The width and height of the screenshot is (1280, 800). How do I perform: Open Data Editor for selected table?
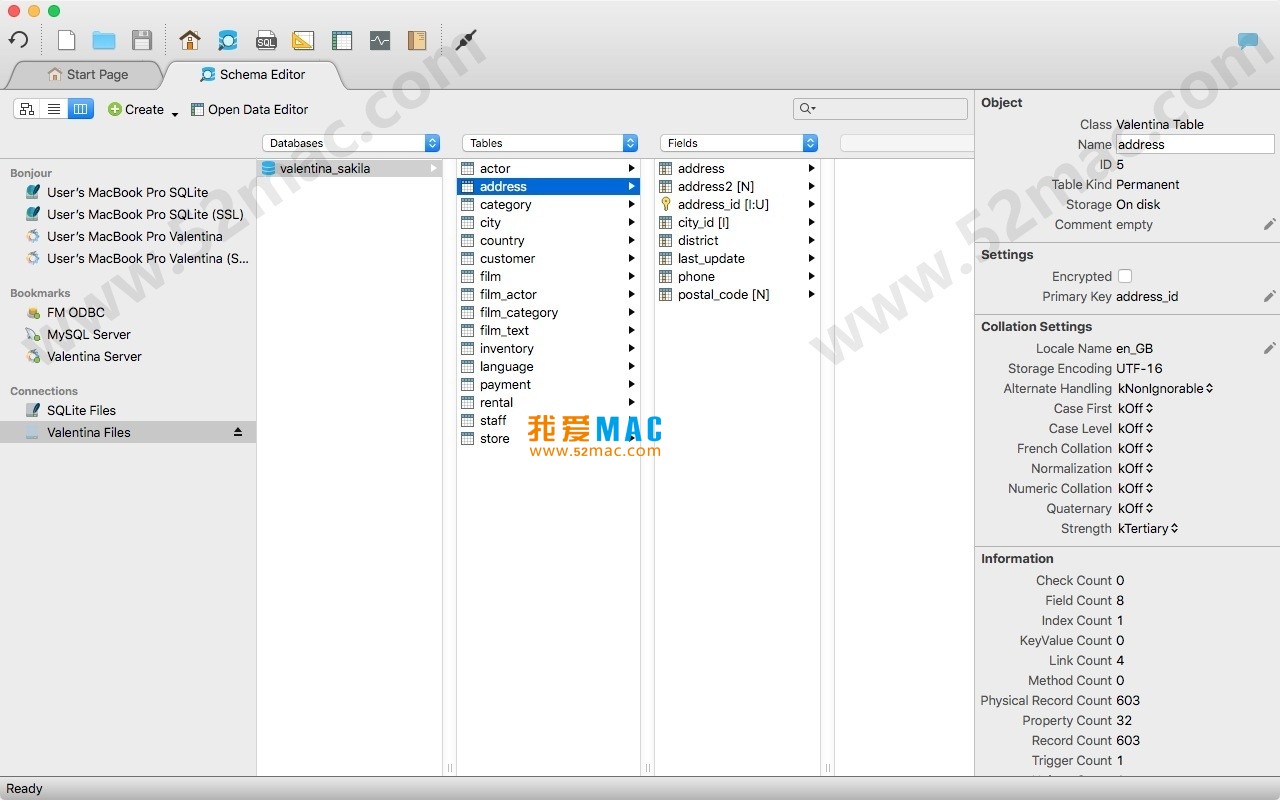coord(250,109)
